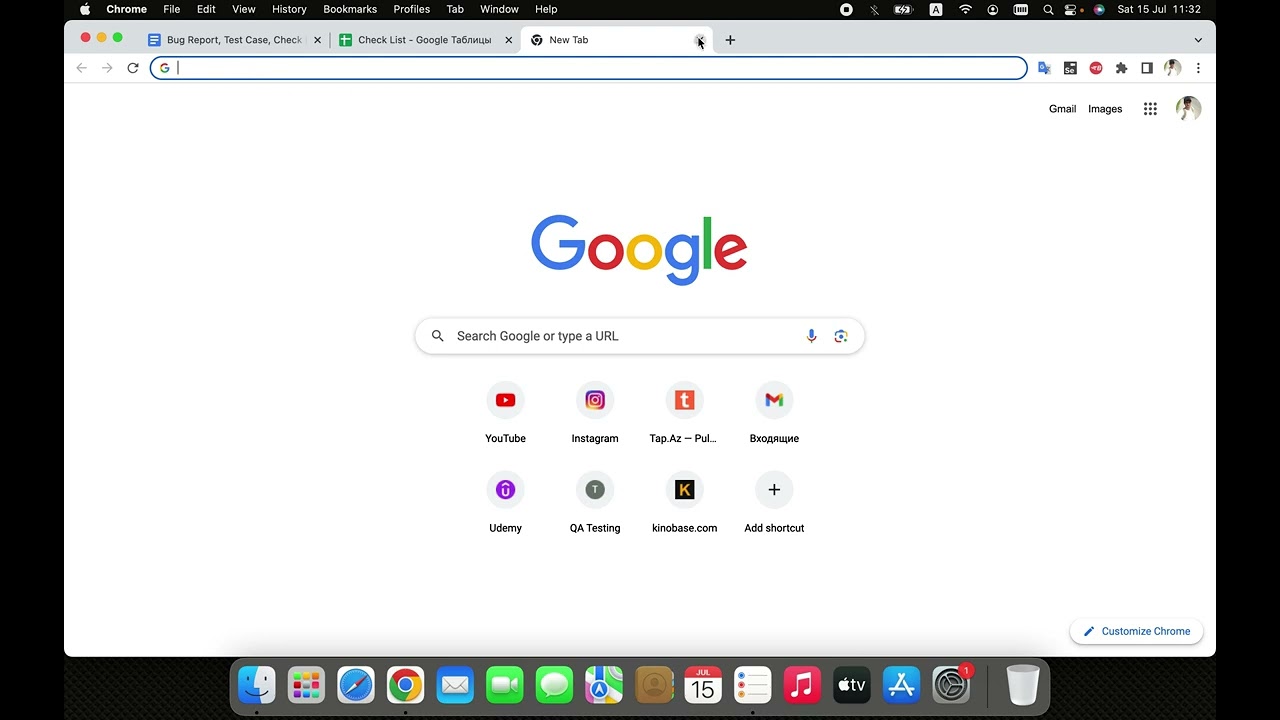Open the kinobase.com shortcut
The height and width of the screenshot is (720, 1280).
coord(684,503)
